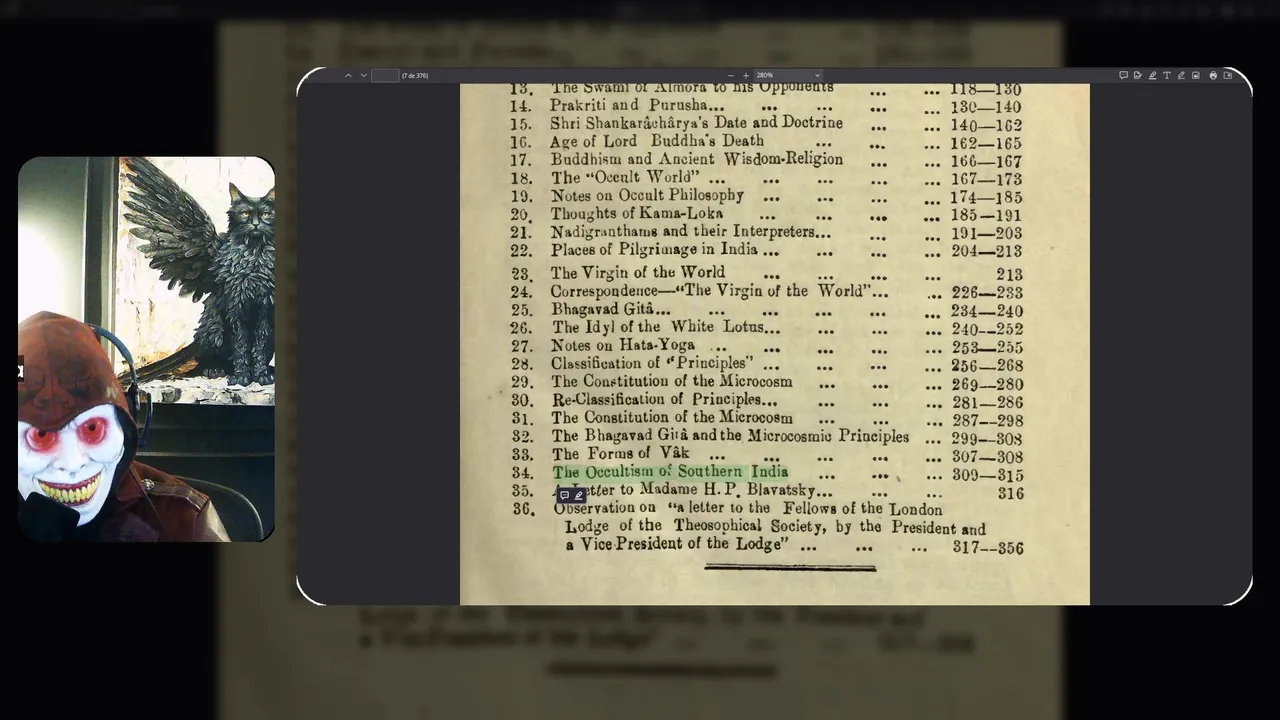Click "Nadigranthams and their Interpreters" entry

pos(683,231)
